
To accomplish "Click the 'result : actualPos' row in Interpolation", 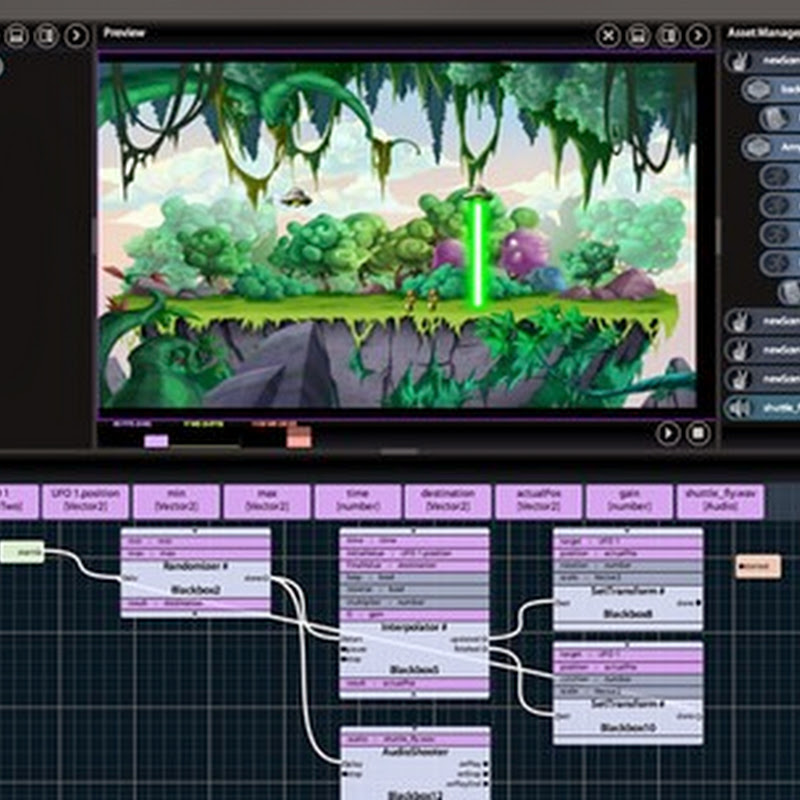I will 414,683.
